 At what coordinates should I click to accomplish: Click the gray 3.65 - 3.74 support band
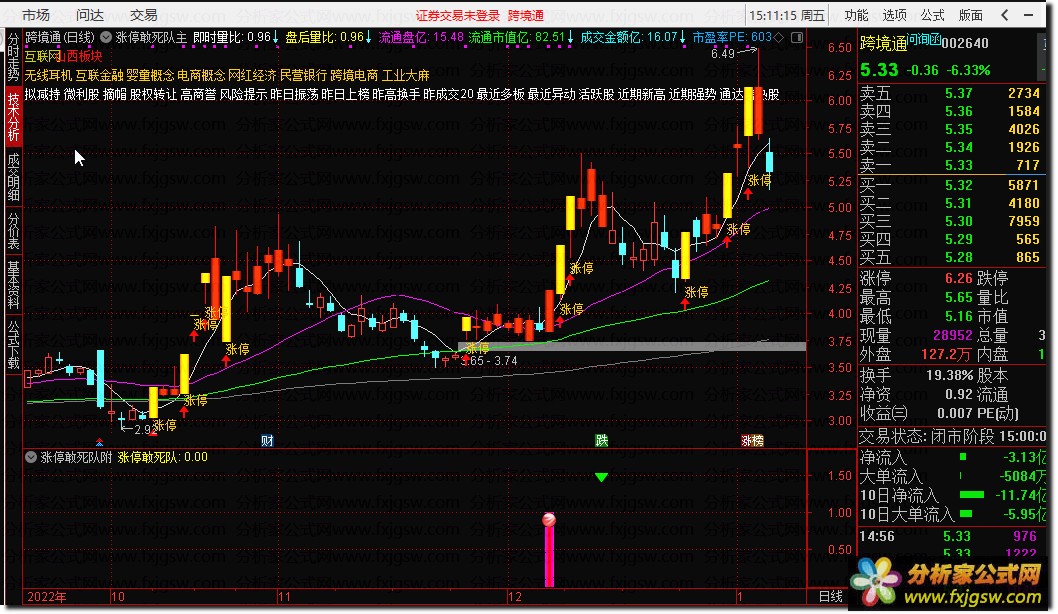[x=632, y=347]
